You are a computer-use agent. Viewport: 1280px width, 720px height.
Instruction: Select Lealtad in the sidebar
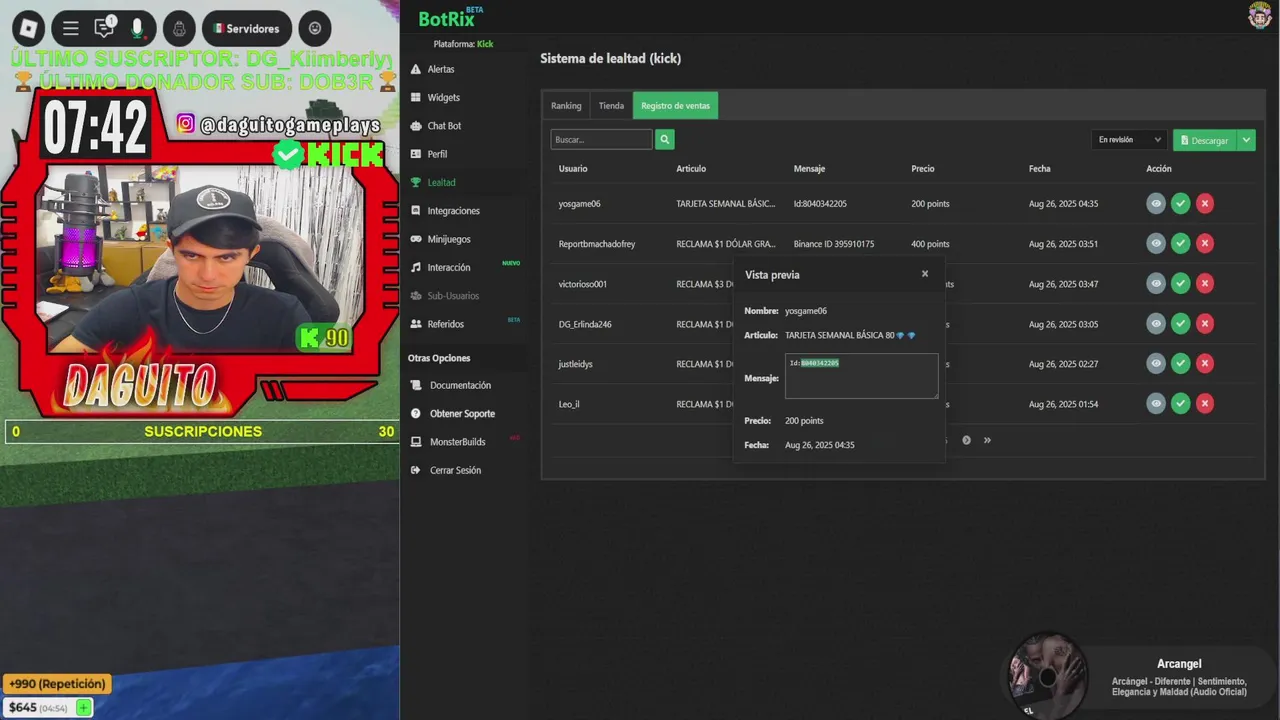[441, 182]
